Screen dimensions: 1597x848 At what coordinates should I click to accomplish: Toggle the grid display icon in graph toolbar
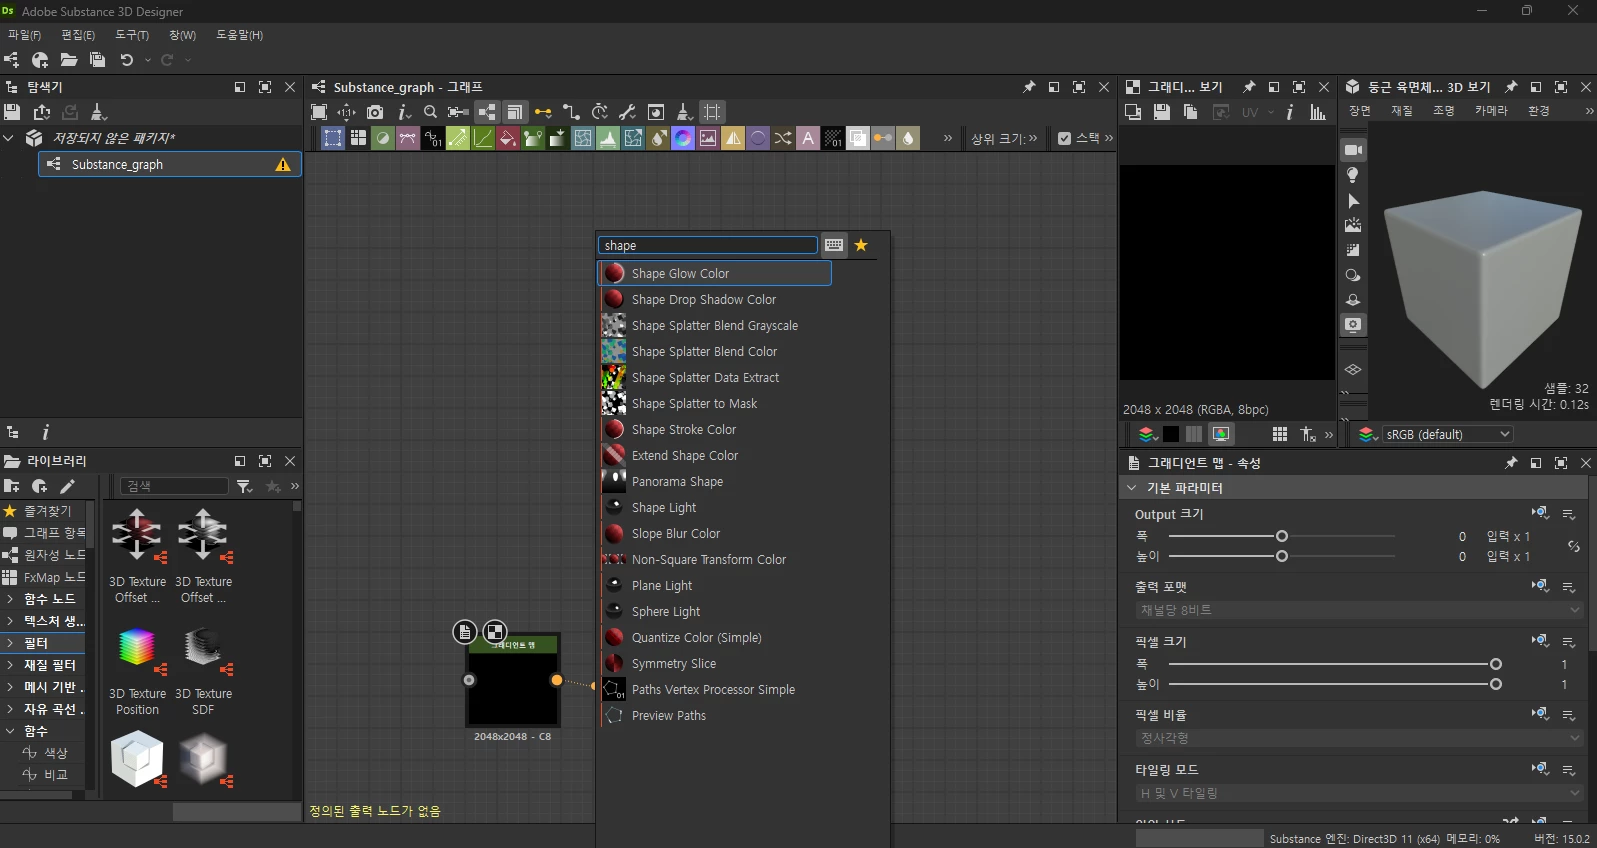pyautogui.click(x=712, y=112)
